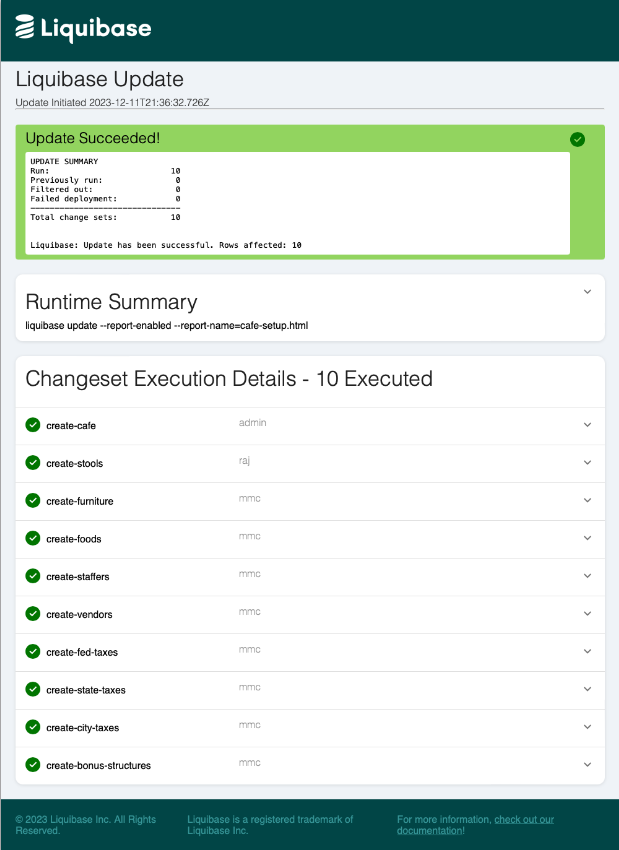Click the Liquibase logo in the header
This screenshot has height=850, width=619.
tap(83, 28)
